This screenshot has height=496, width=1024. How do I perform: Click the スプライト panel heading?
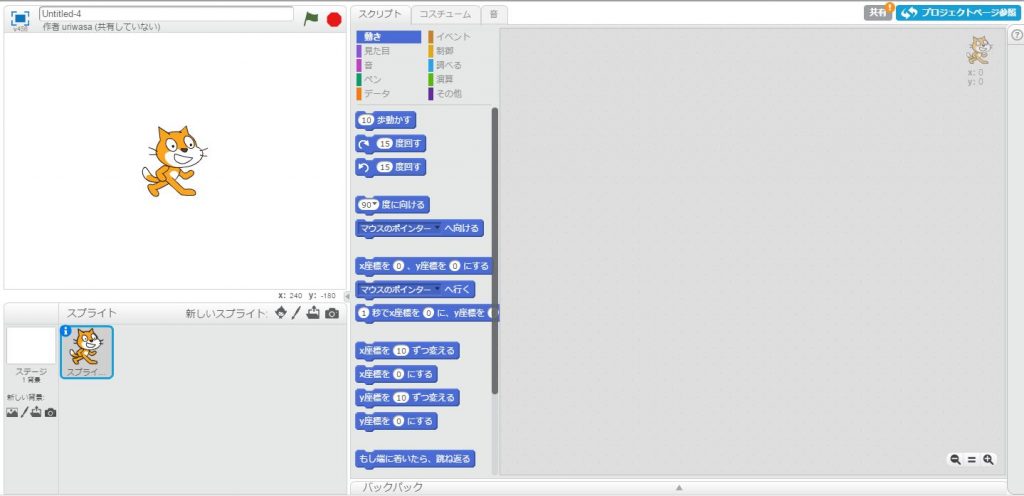click(x=91, y=313)
